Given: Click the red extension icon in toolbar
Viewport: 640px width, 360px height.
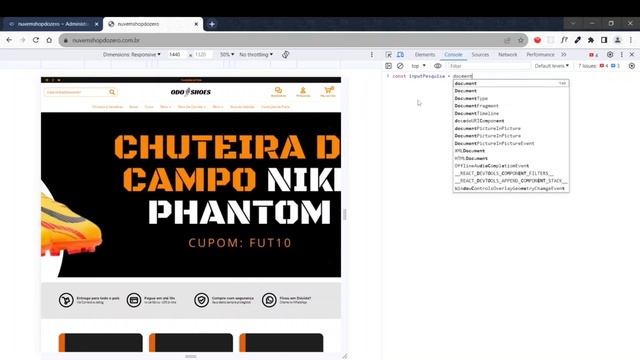Looking at the screenshot, I should (538, 40).
